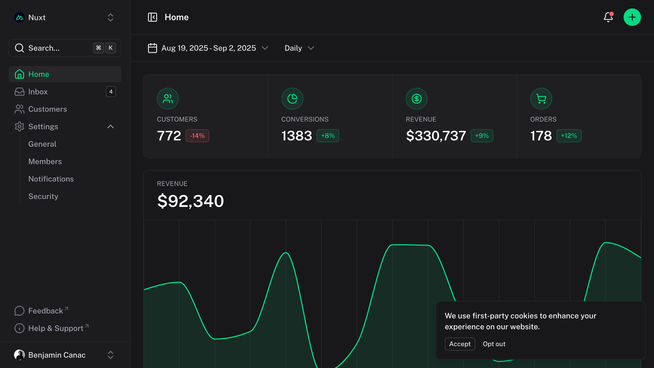
Task: Click the customers value 772
Action: point(169,136)
